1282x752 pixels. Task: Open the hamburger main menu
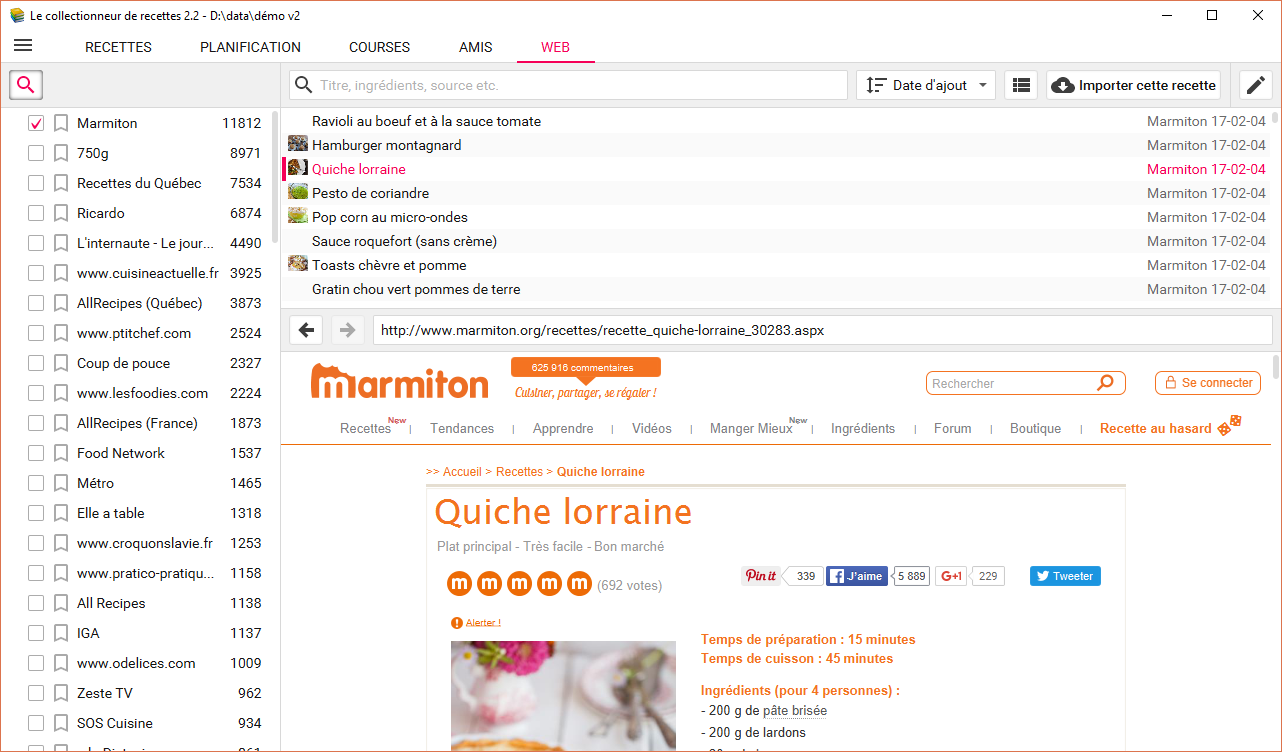(23, 46)
